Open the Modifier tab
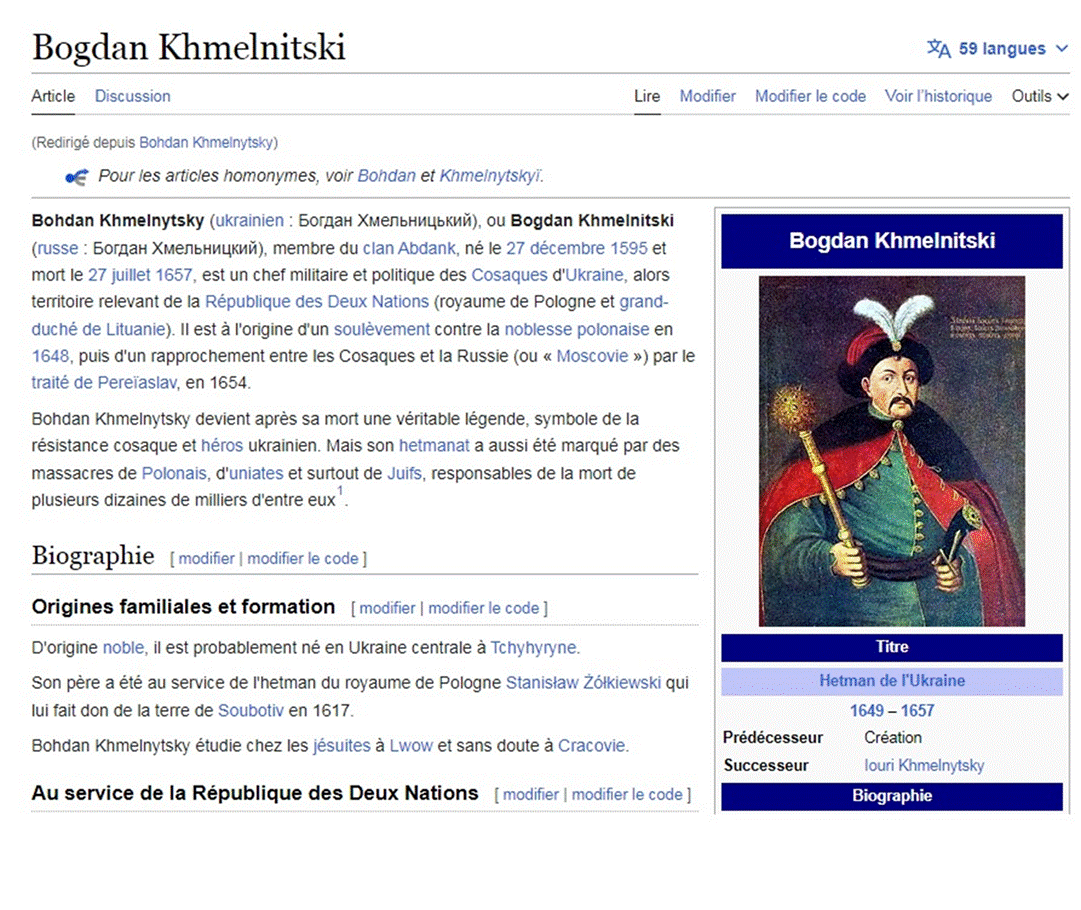 coord(707,96)
